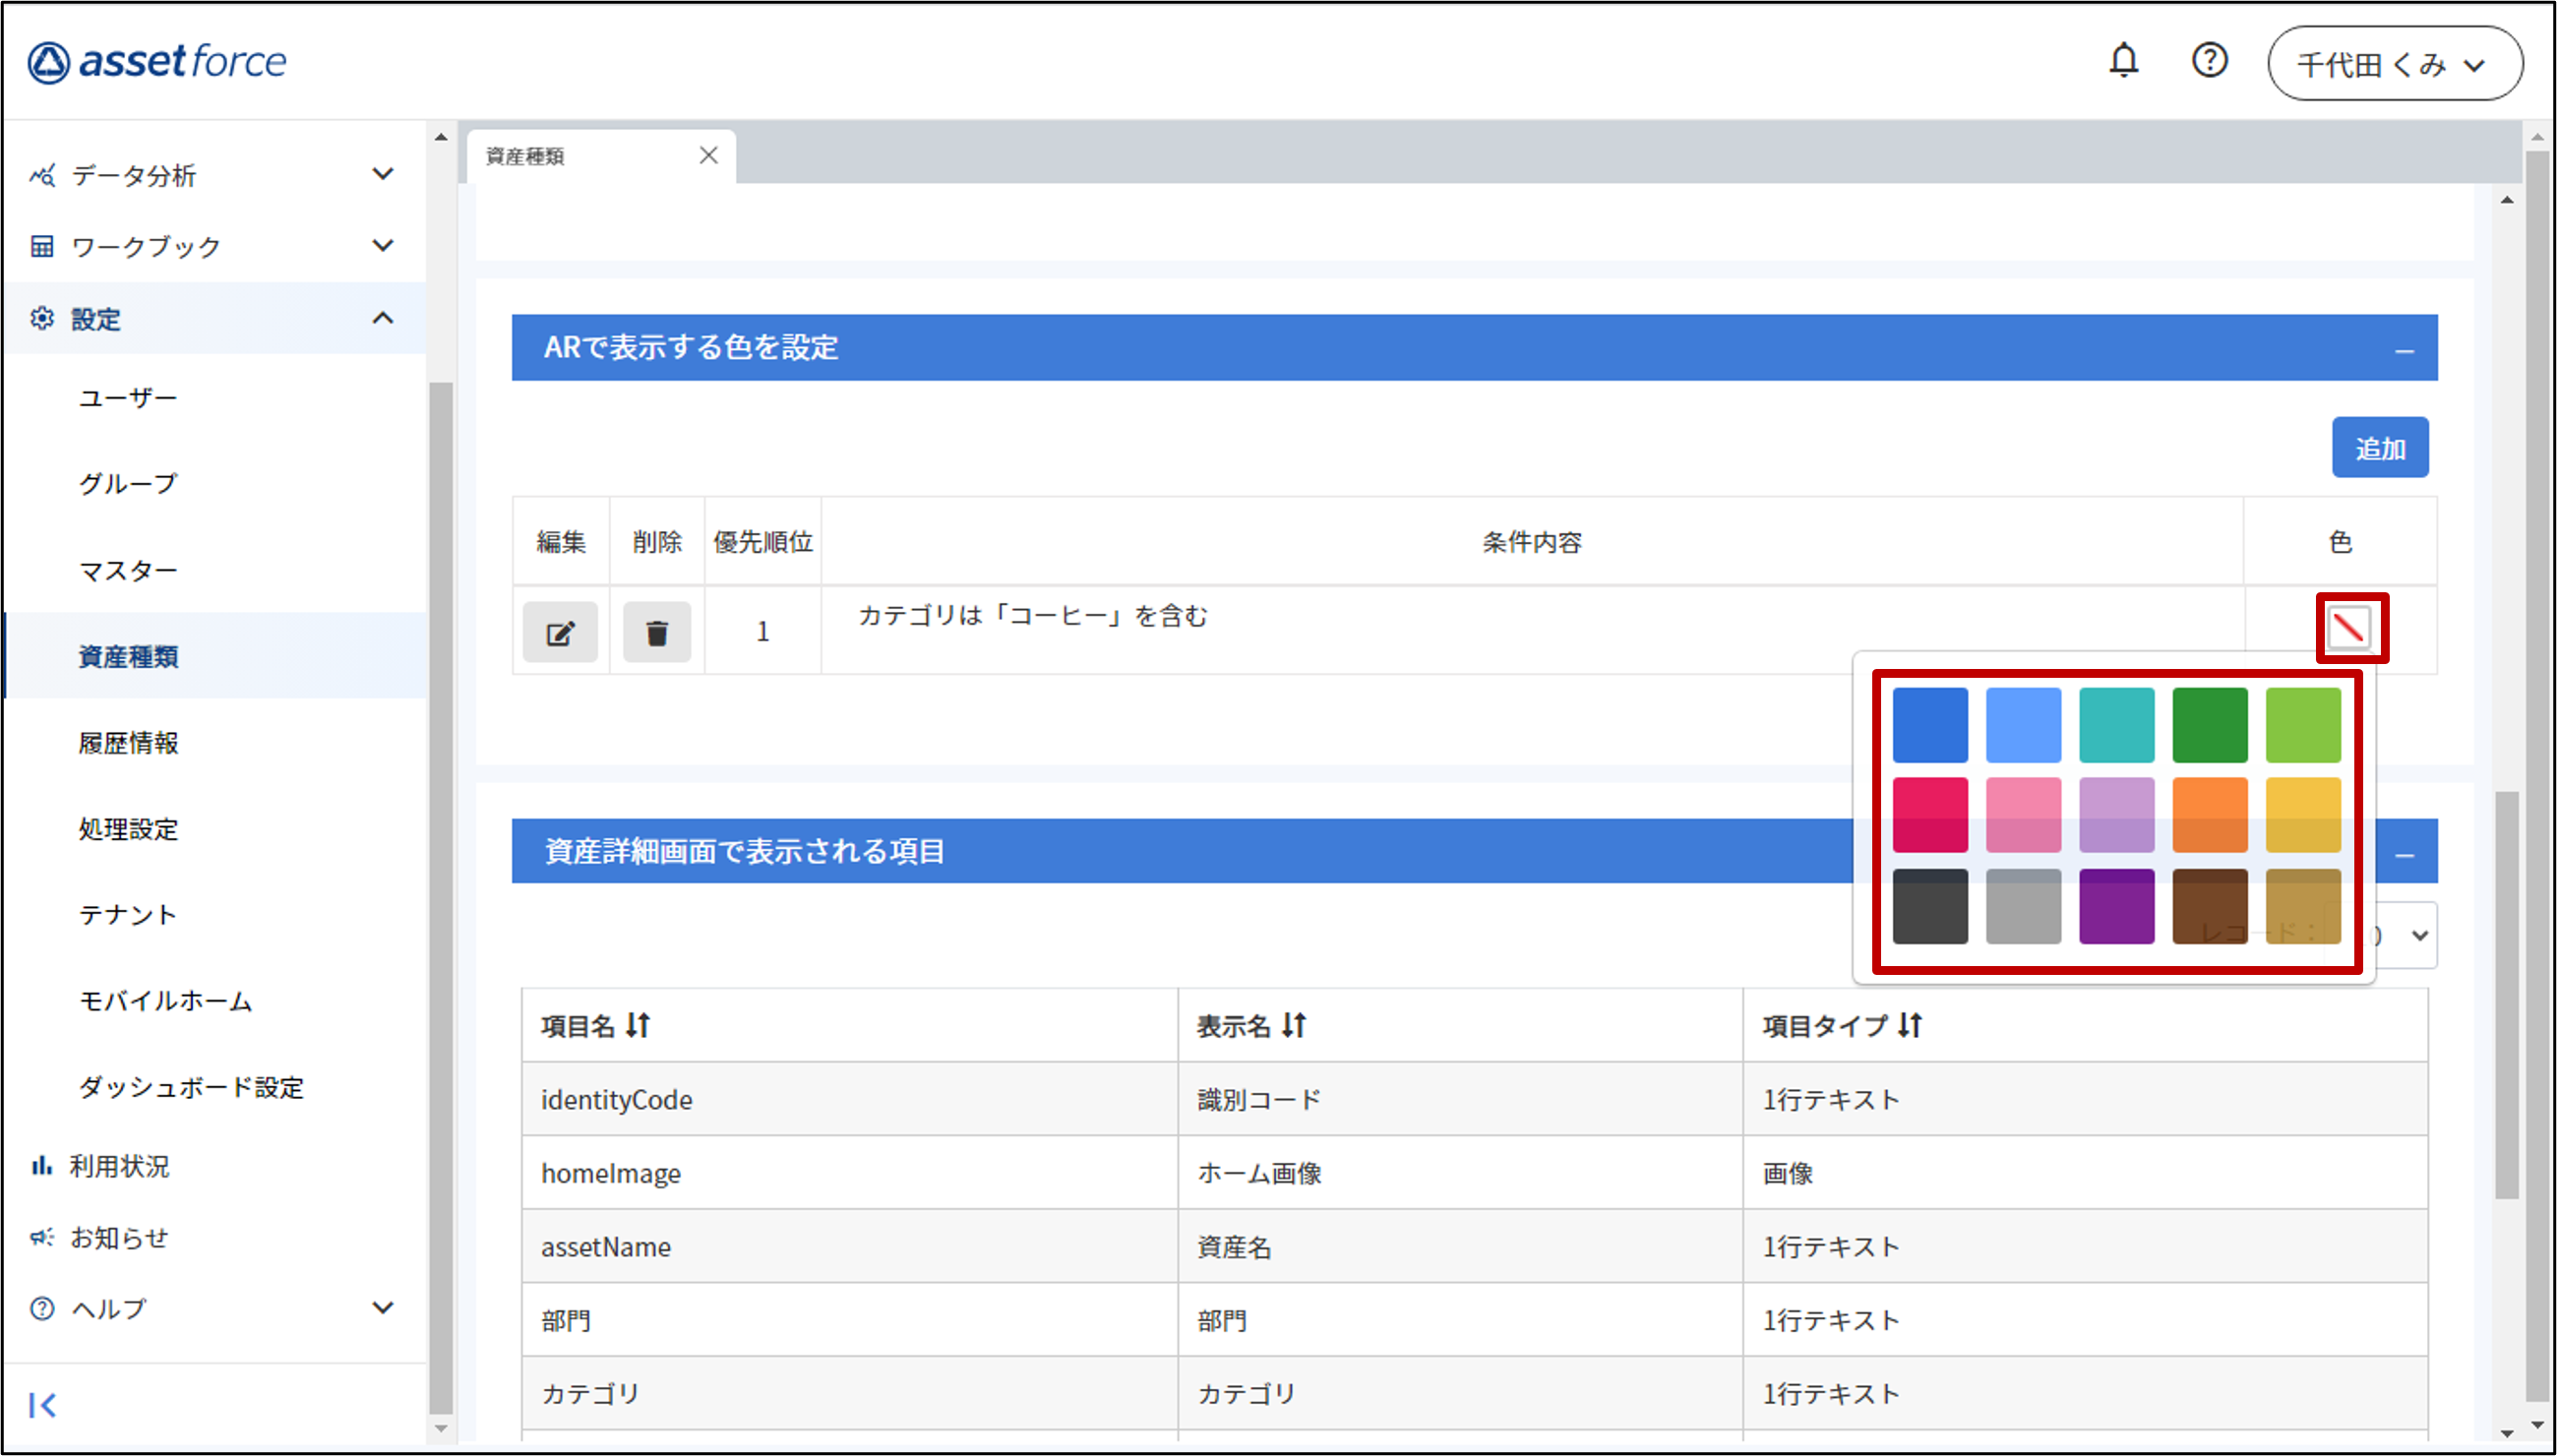The width and height of the screenshot is (2557, 1456).
Task: Click the edit pencil icon in row 1
Action: 560,632
